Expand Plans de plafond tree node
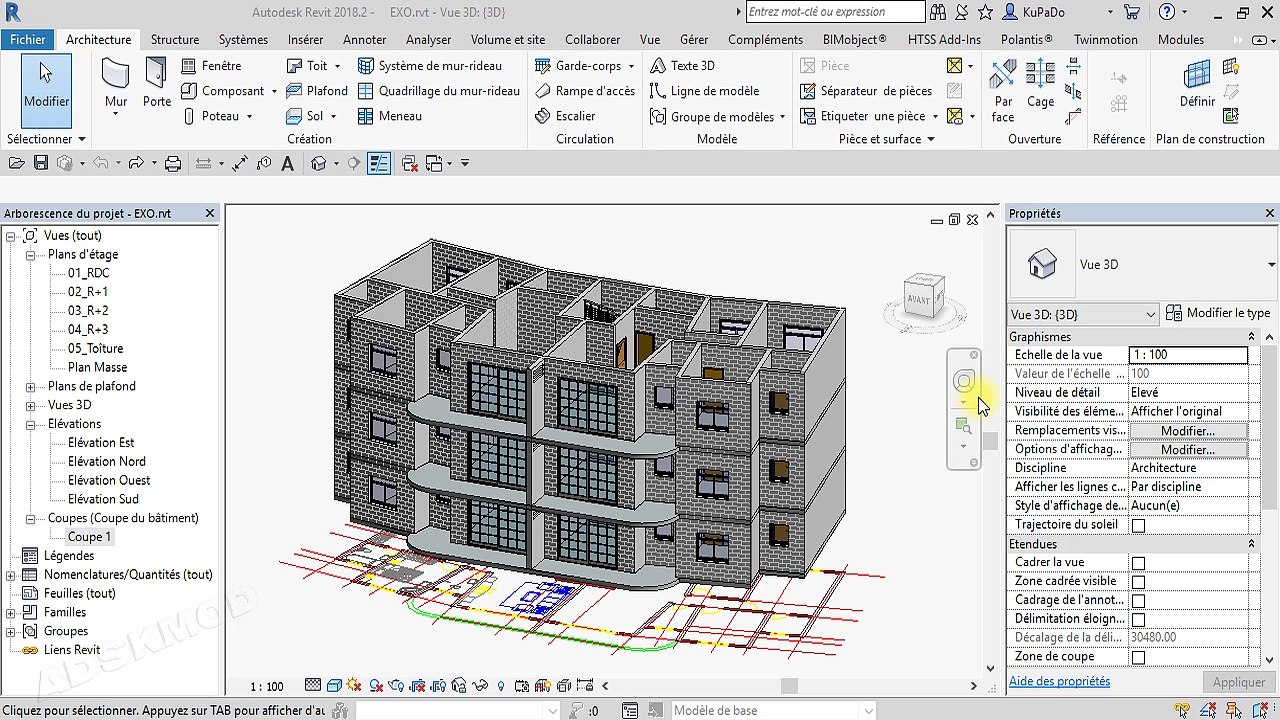The image size is (1280, 720). click(x=30, y=387)
